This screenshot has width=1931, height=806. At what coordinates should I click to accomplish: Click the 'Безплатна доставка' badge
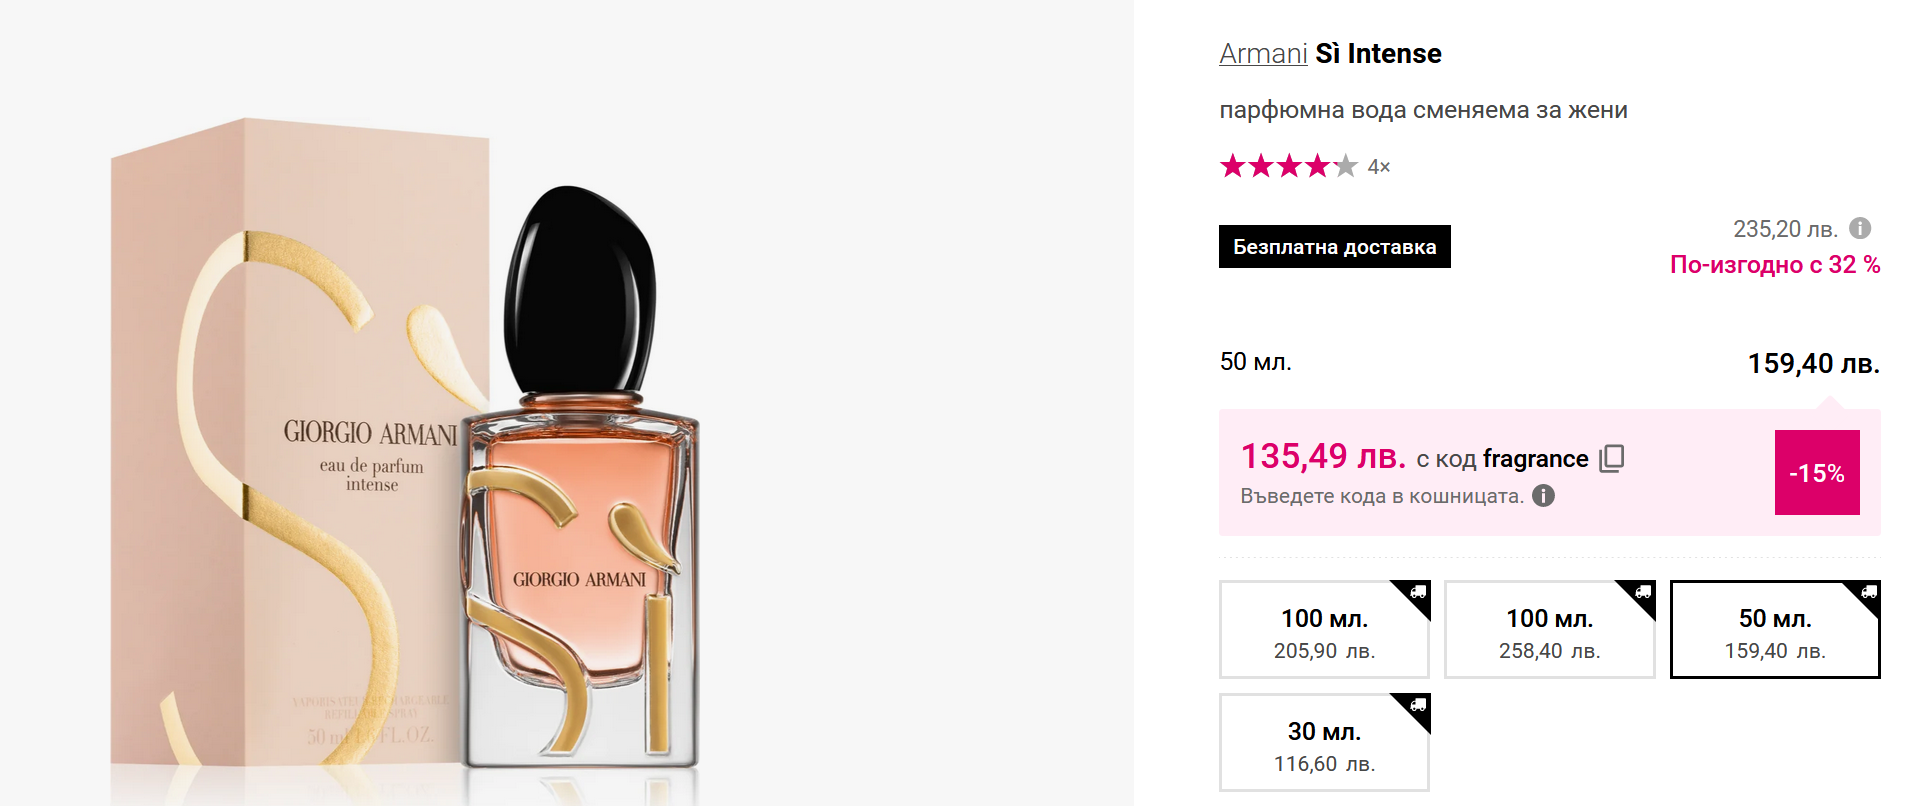click(1334, 247)
